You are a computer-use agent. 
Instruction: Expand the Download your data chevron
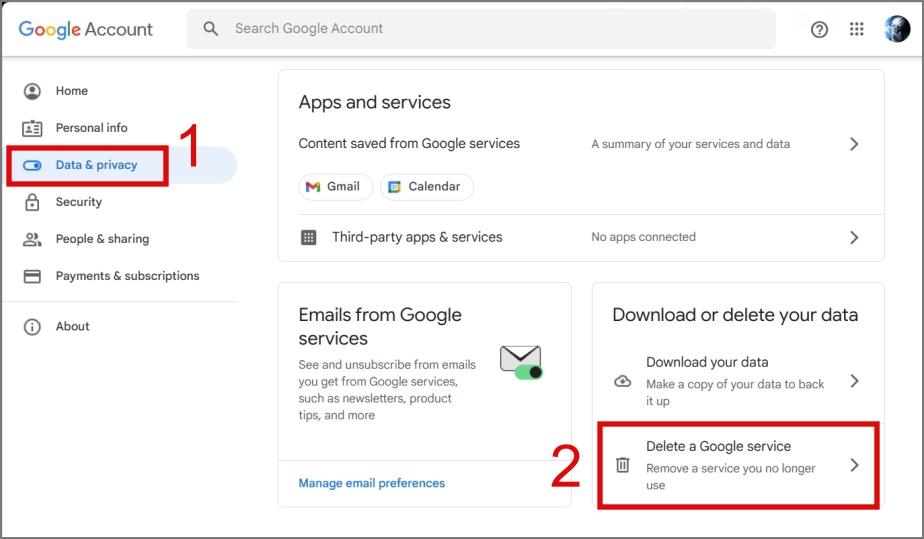(x=854, y=381)
